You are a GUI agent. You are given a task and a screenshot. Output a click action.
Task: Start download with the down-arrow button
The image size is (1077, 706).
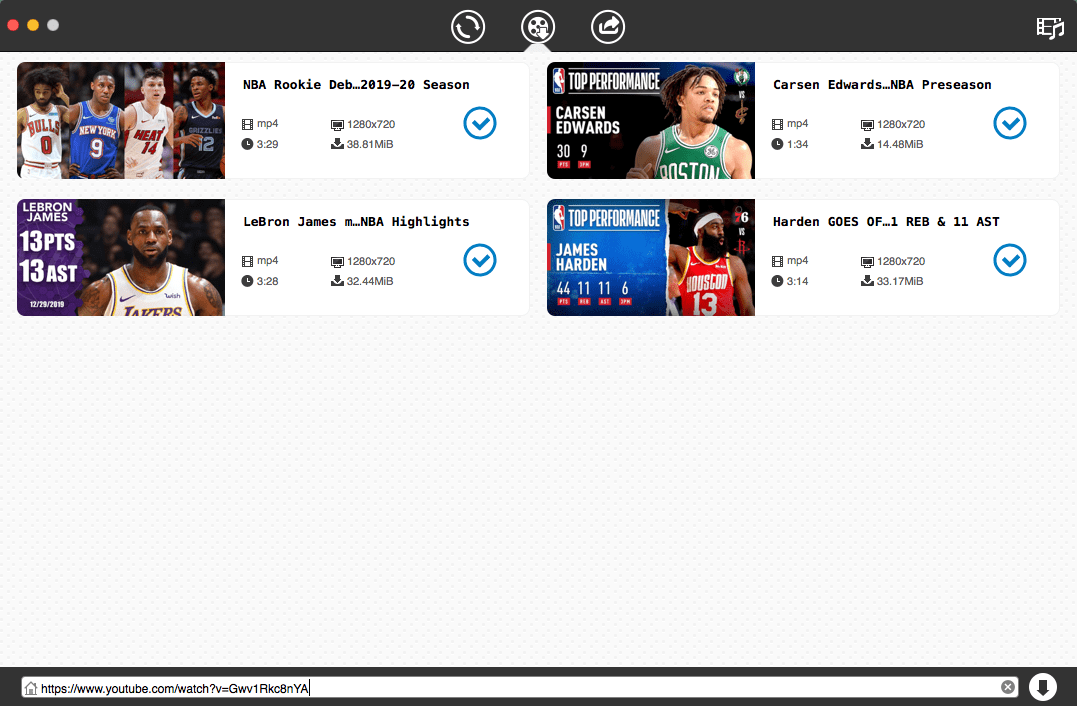[x=1043, y=687]
